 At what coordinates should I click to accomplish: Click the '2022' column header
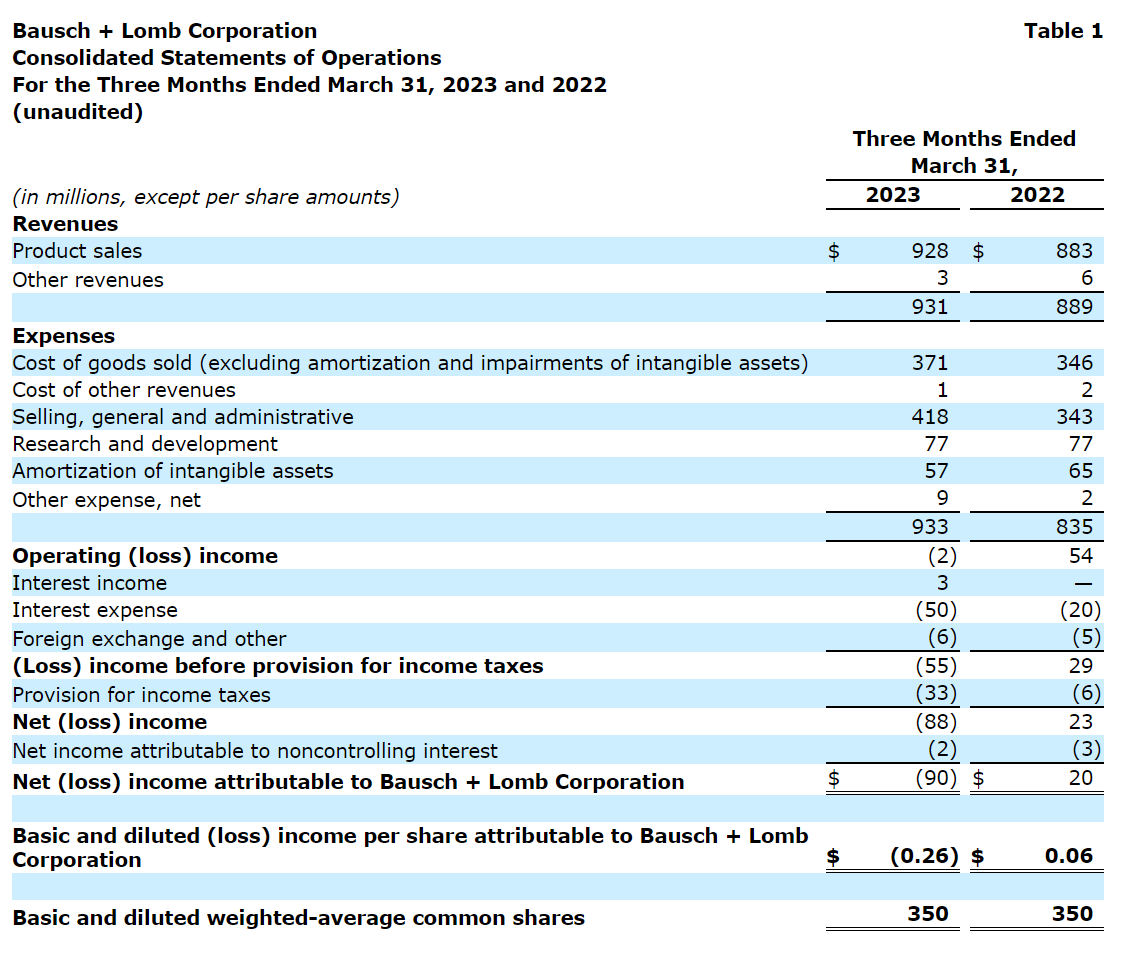point(1037,195)
